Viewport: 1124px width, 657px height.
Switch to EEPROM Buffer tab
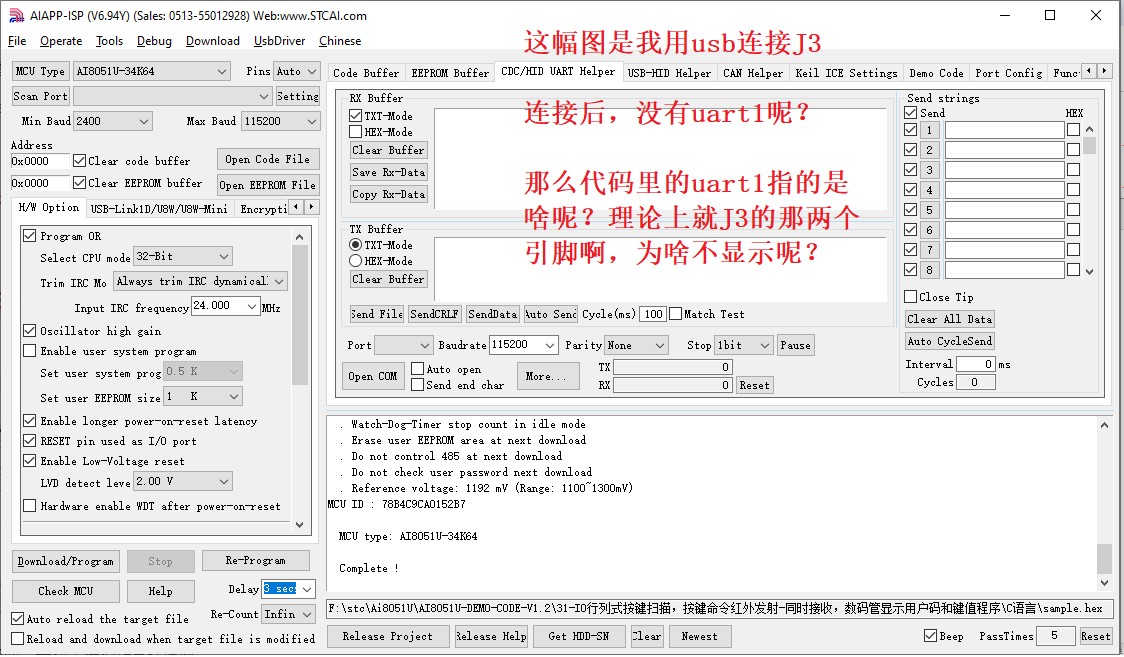pyautogui.click(x=450, y=73)
